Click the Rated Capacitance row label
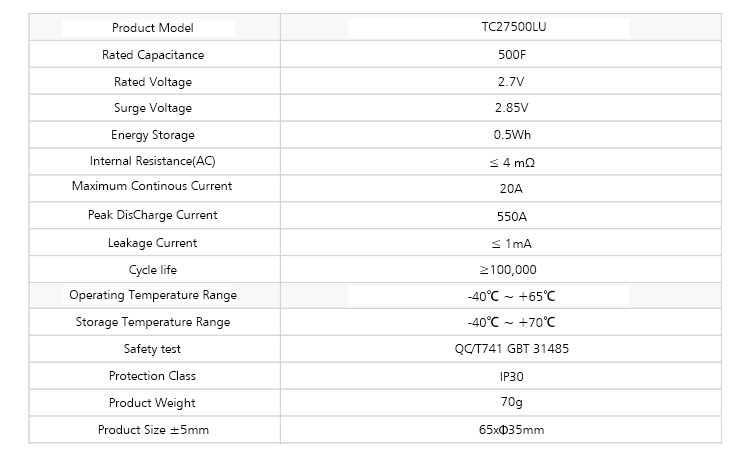Screen dimensions: 750x460 152,55
